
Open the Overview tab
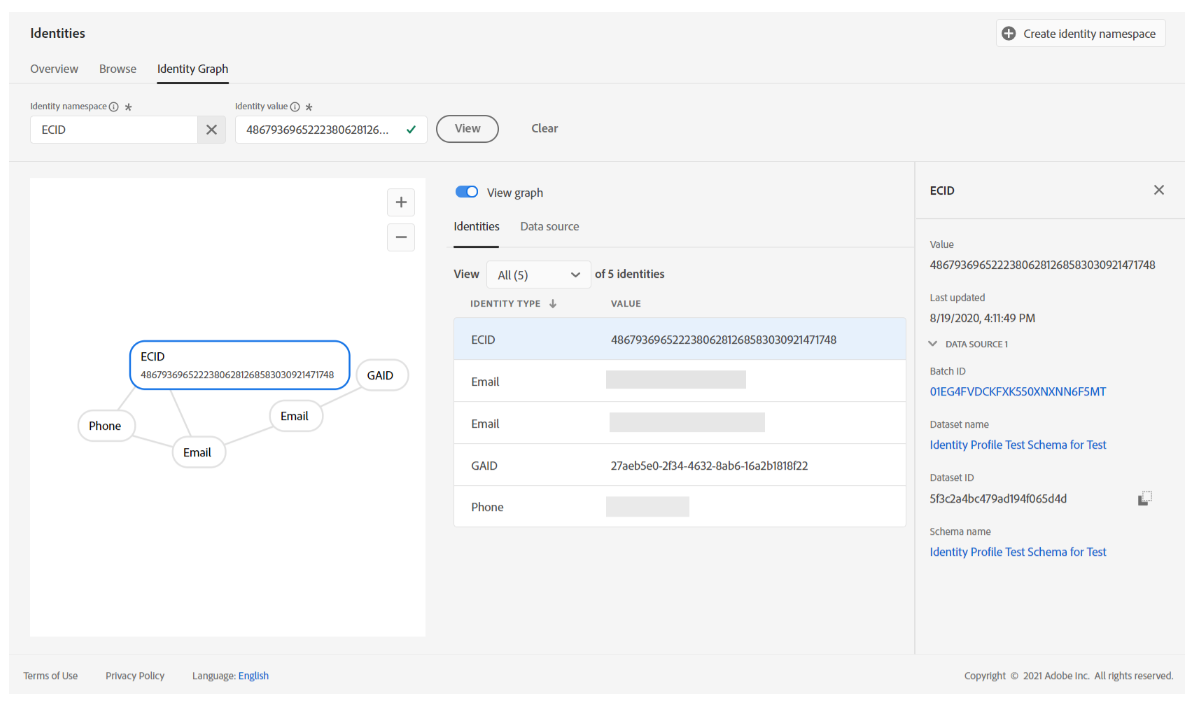54,68
